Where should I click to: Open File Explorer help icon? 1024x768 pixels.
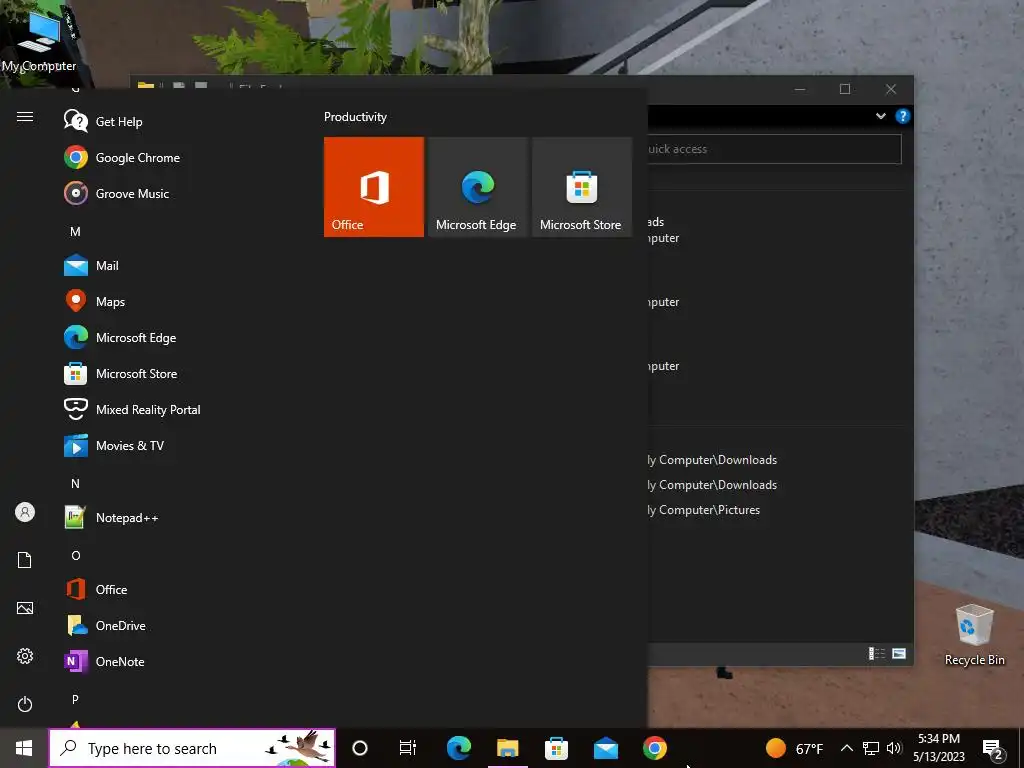pos(903,116)
